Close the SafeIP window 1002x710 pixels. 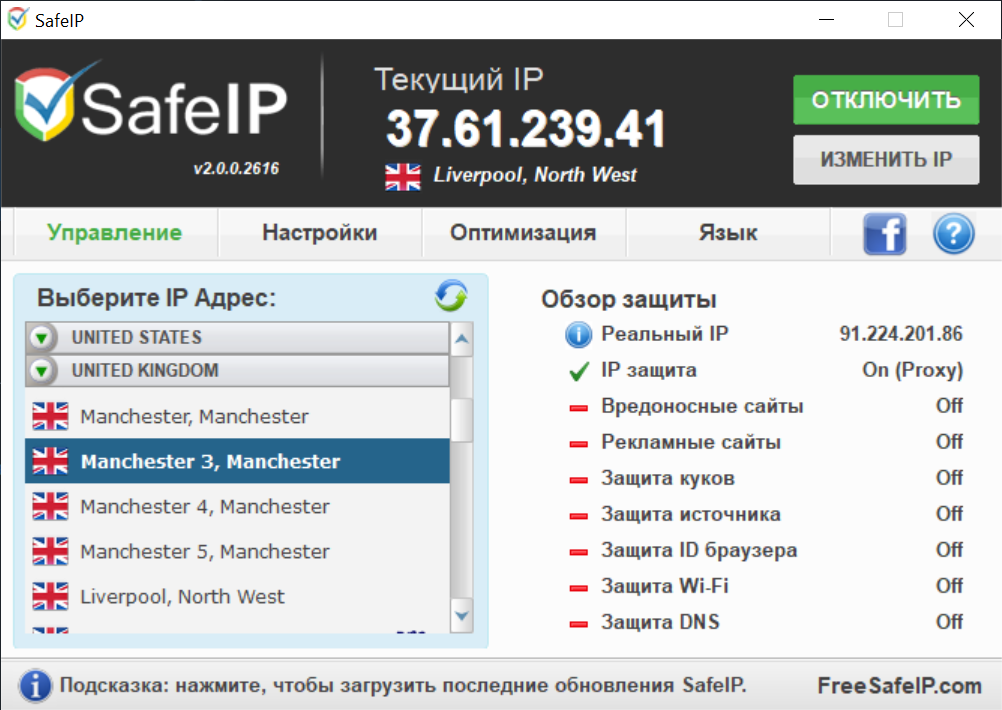(966, 19)
